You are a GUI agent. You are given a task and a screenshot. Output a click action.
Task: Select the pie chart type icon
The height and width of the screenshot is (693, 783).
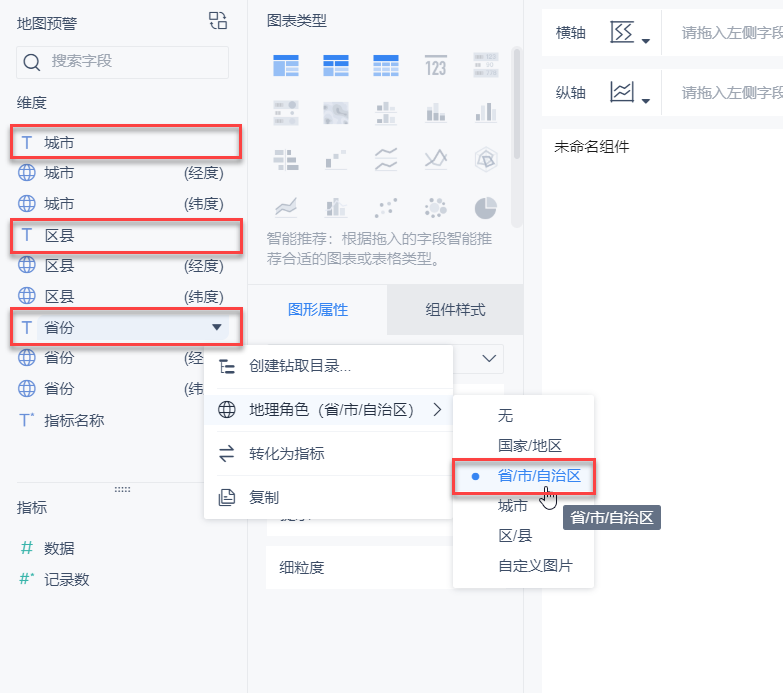[485, 207]
